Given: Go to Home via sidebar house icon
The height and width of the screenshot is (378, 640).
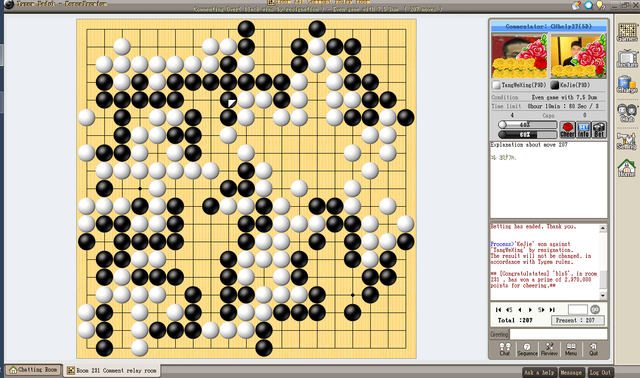Looking at the screenshot, I should [627, 168].
